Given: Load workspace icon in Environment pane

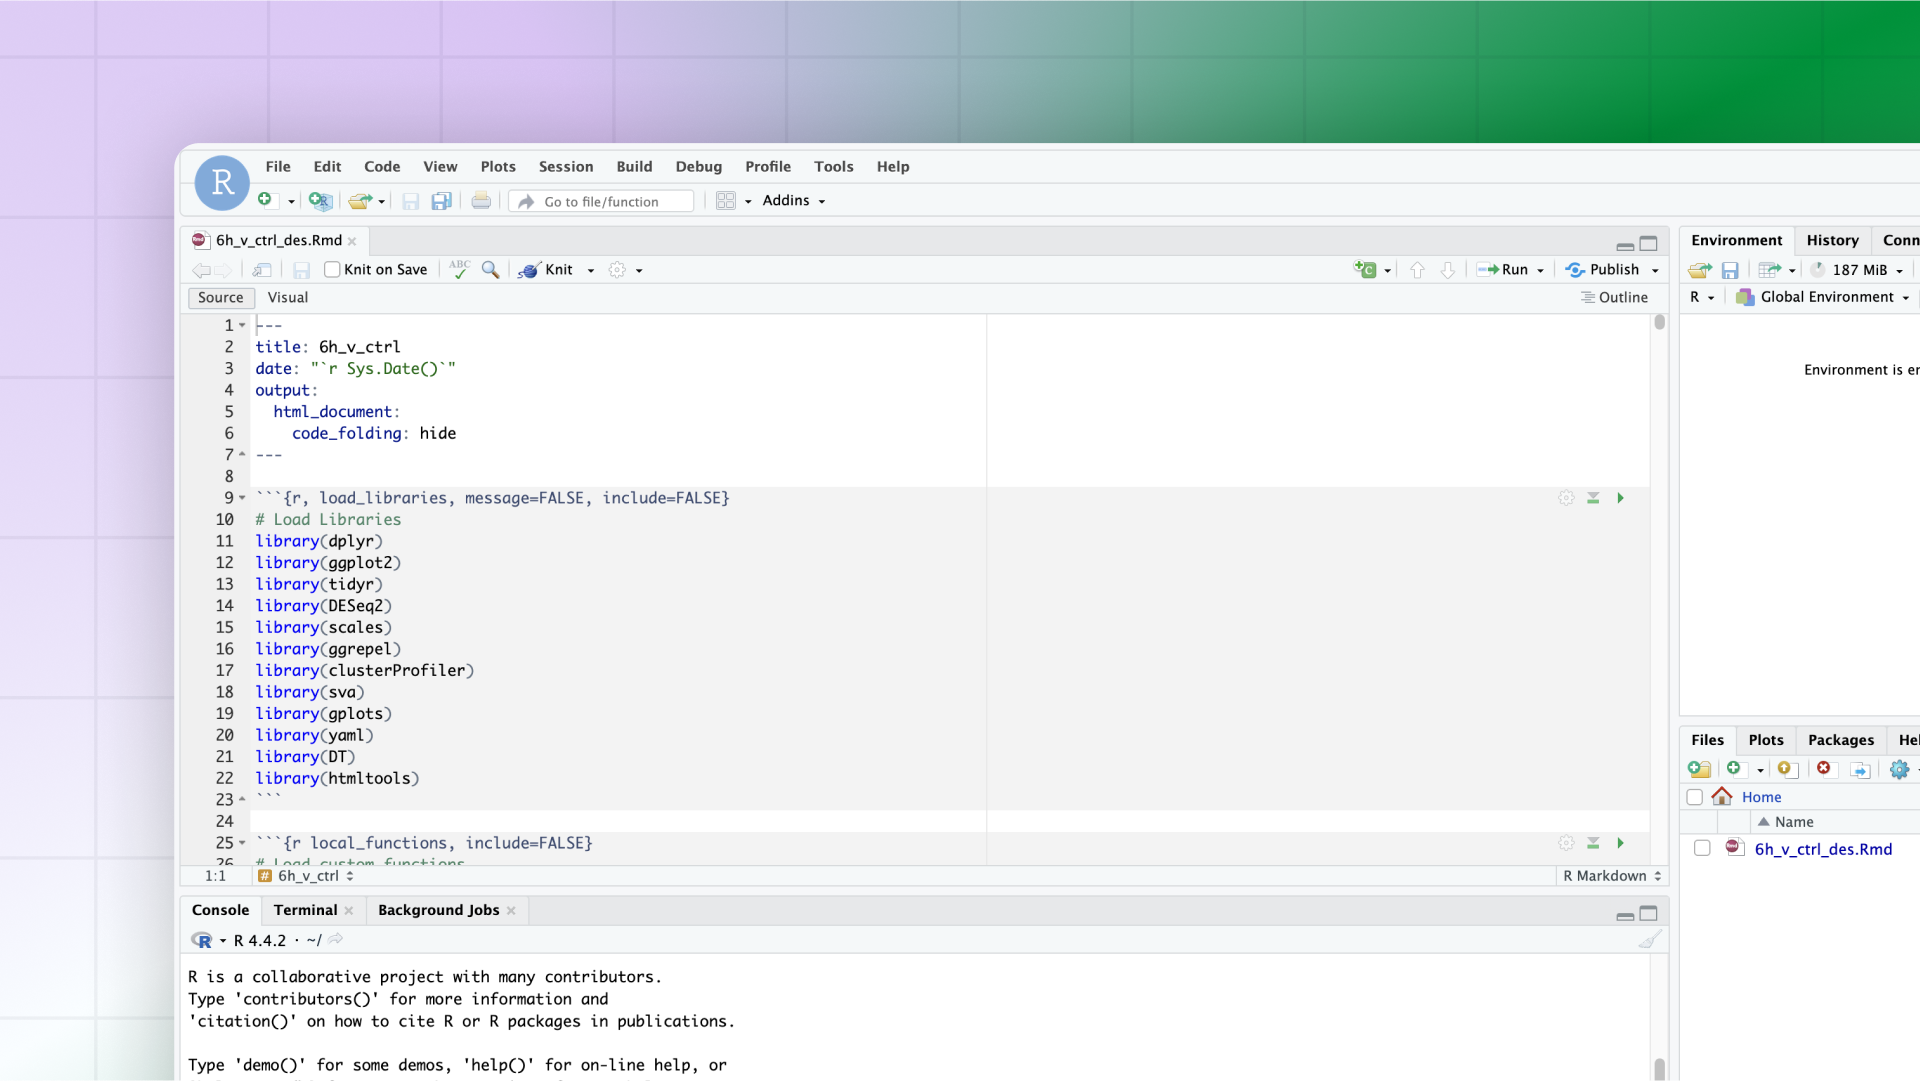Looking at the screenshot, I should tap(1699, 270).
